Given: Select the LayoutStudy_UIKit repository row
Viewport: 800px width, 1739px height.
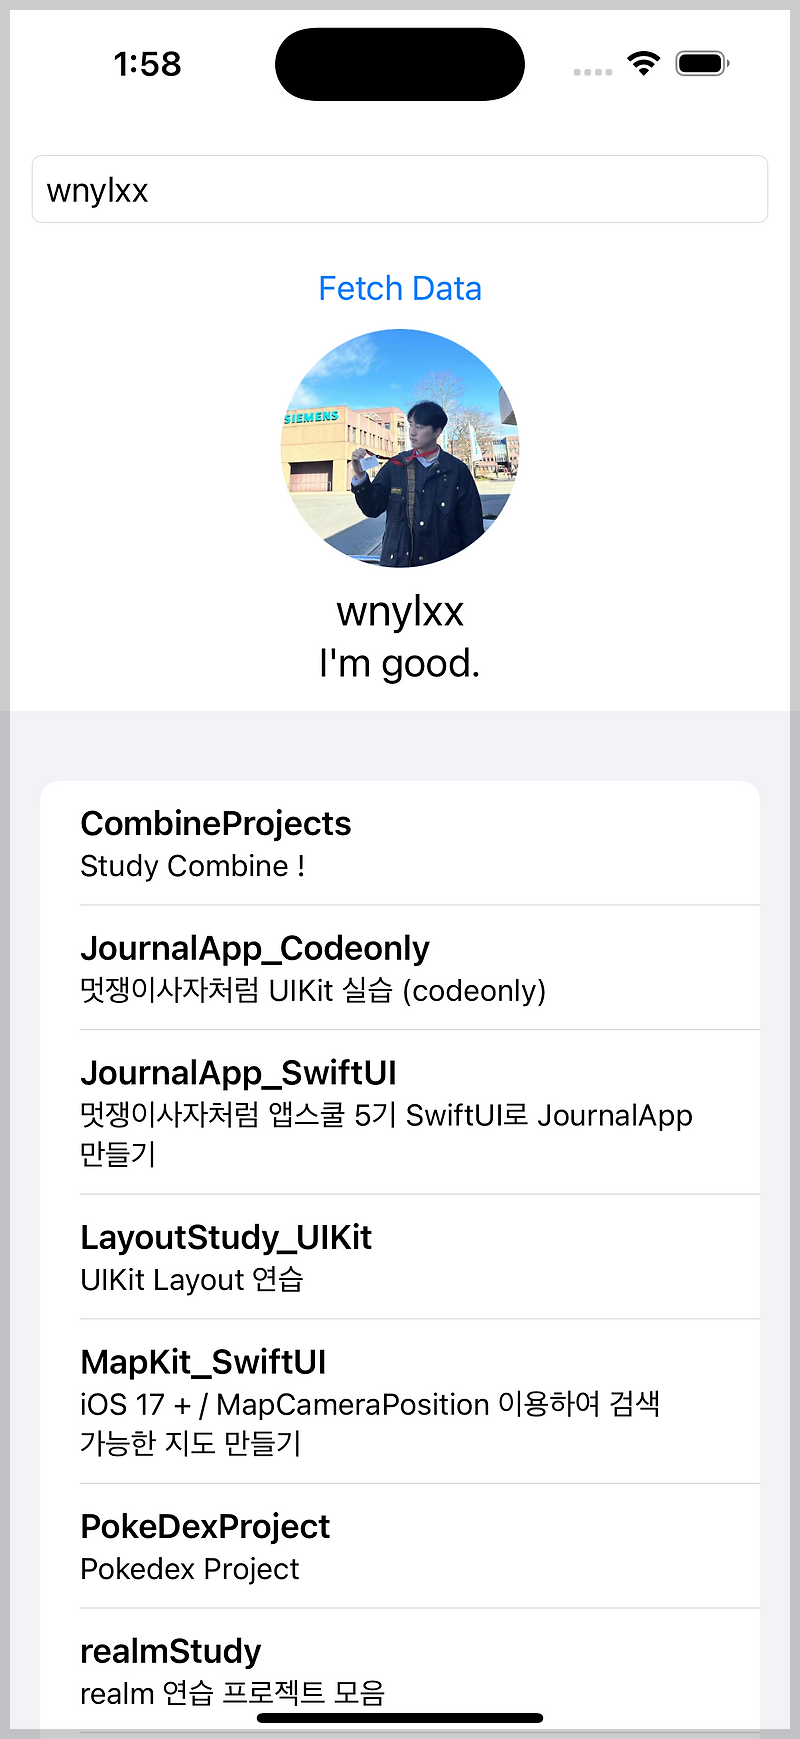Looking at the screenshot, I should [400, 1257].
